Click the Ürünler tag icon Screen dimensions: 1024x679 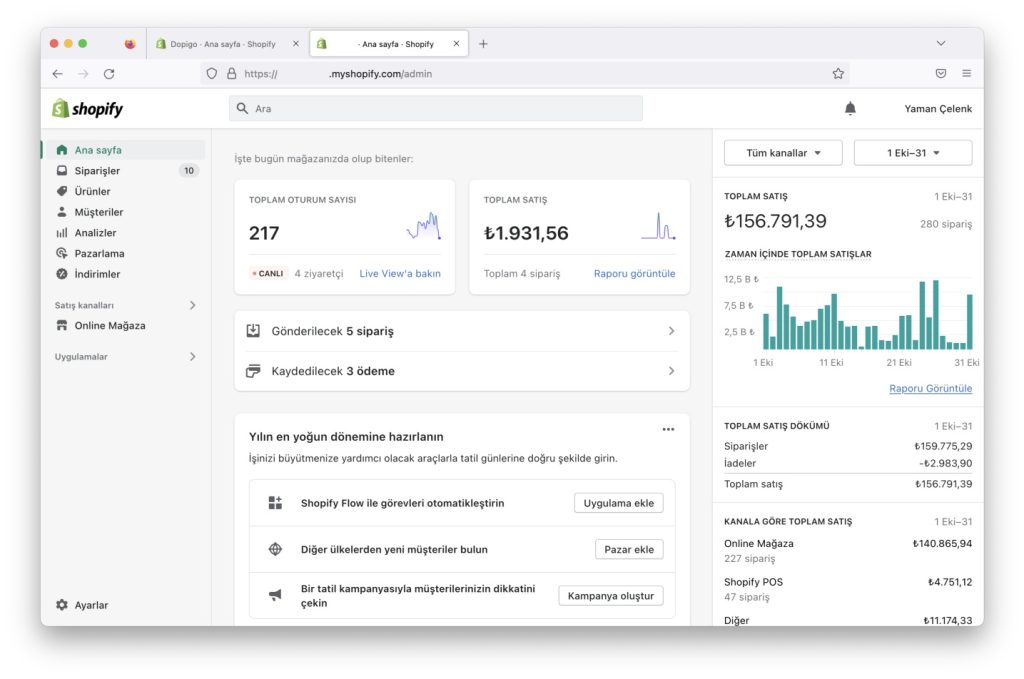pyautogui.click(x=61, y=191)
